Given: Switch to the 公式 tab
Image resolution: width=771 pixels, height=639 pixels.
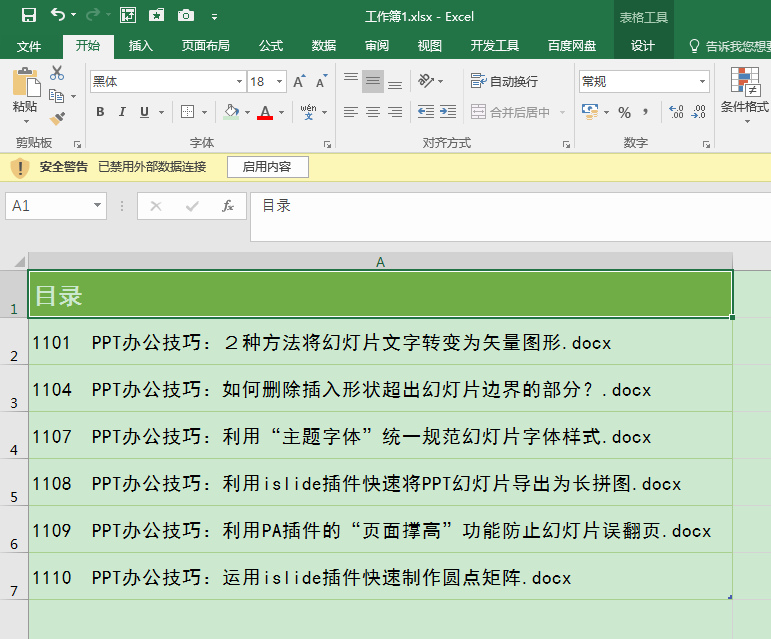Looking at the screenshot, I should pos(271,46).
